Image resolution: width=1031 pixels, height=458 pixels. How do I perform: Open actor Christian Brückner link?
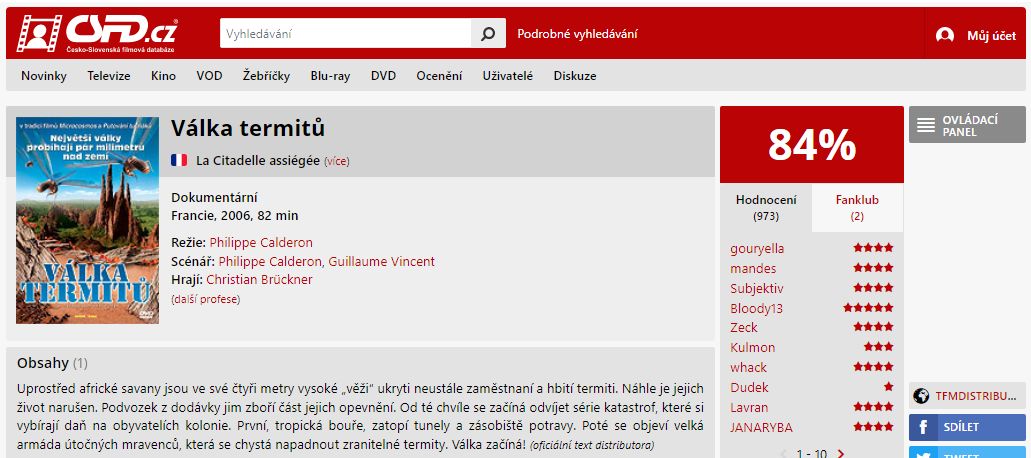pos(259,280)
